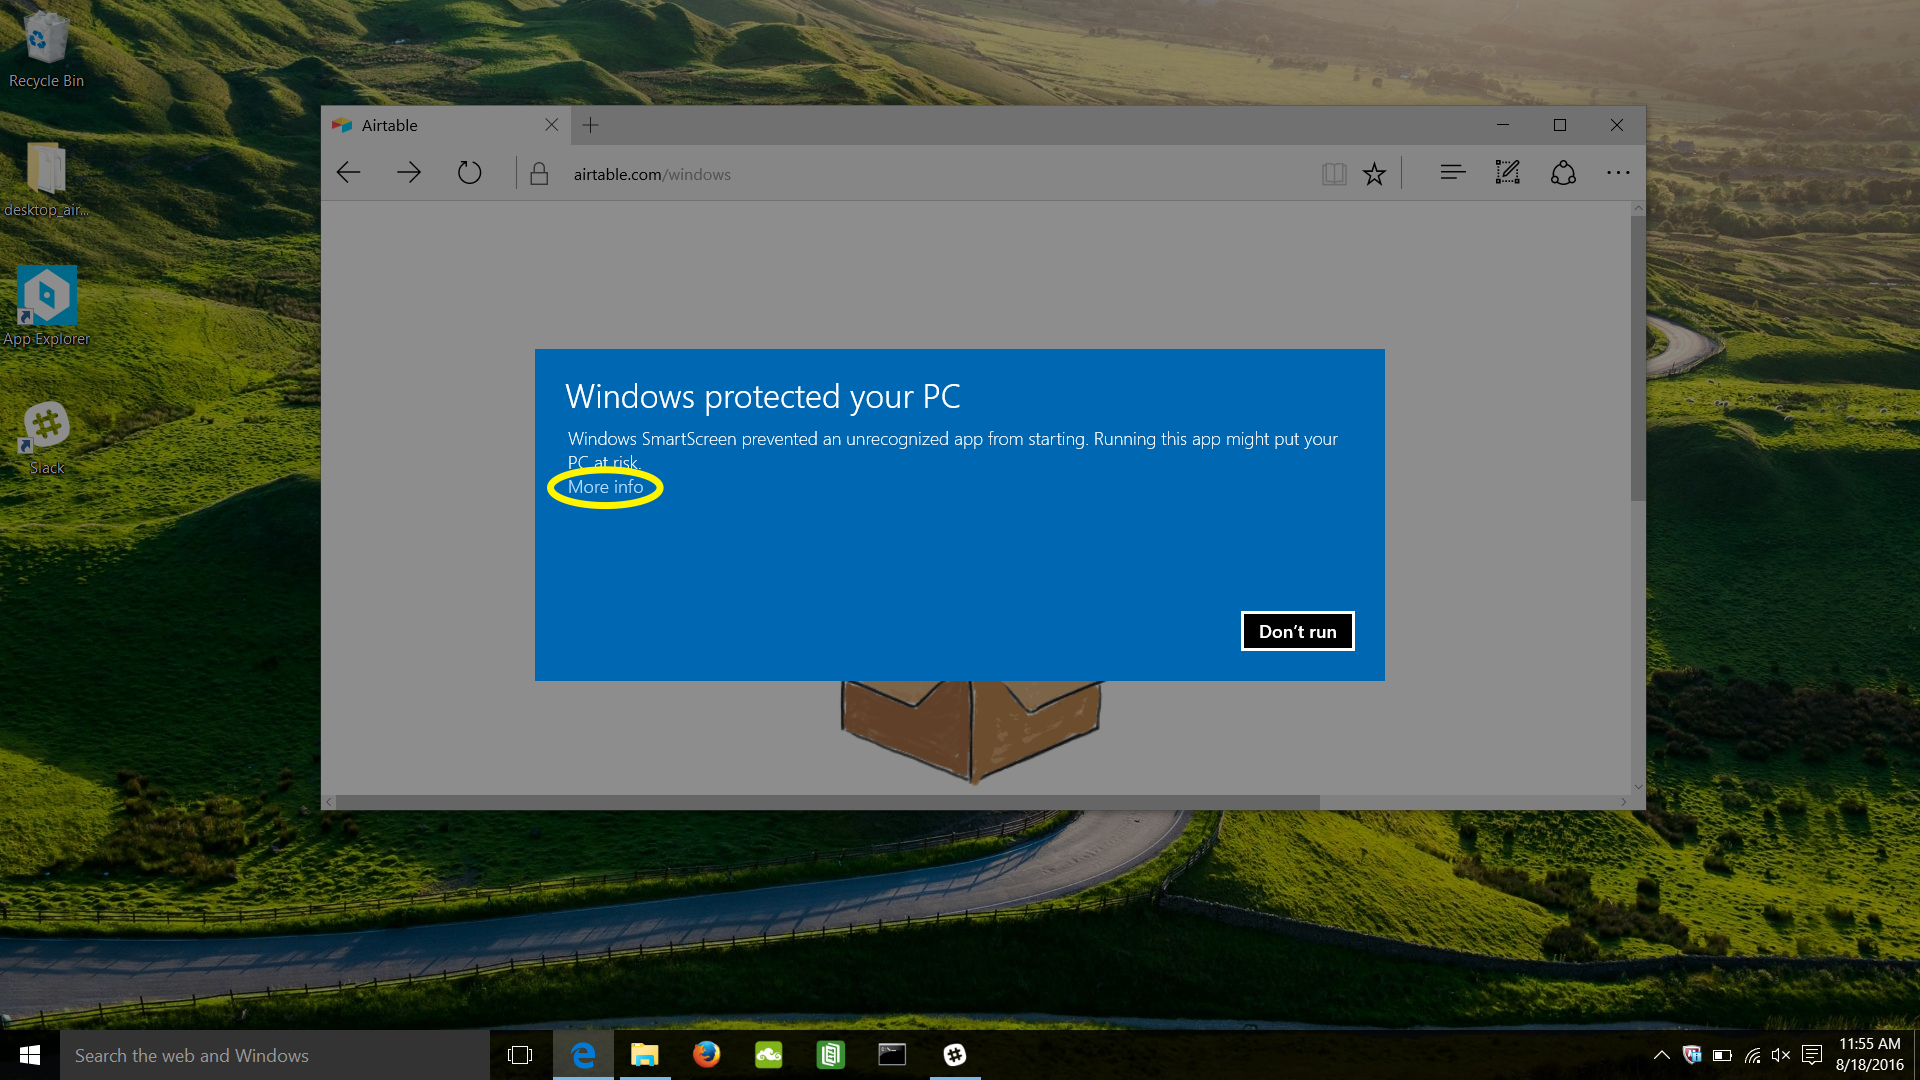The image size is (1920, 1080).
Task: Open the Edge Hub icon
Action: 1452,173
